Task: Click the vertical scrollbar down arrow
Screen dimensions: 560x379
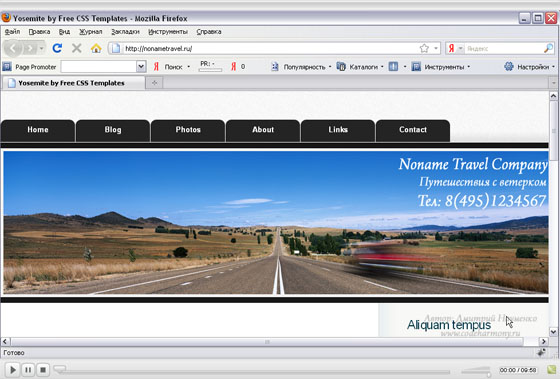Action: (x=553, y=332)
